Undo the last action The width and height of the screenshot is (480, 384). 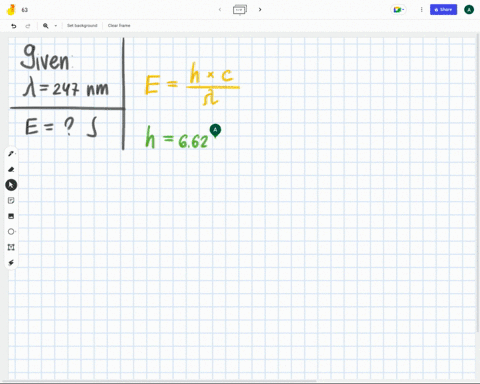point(14,26)
